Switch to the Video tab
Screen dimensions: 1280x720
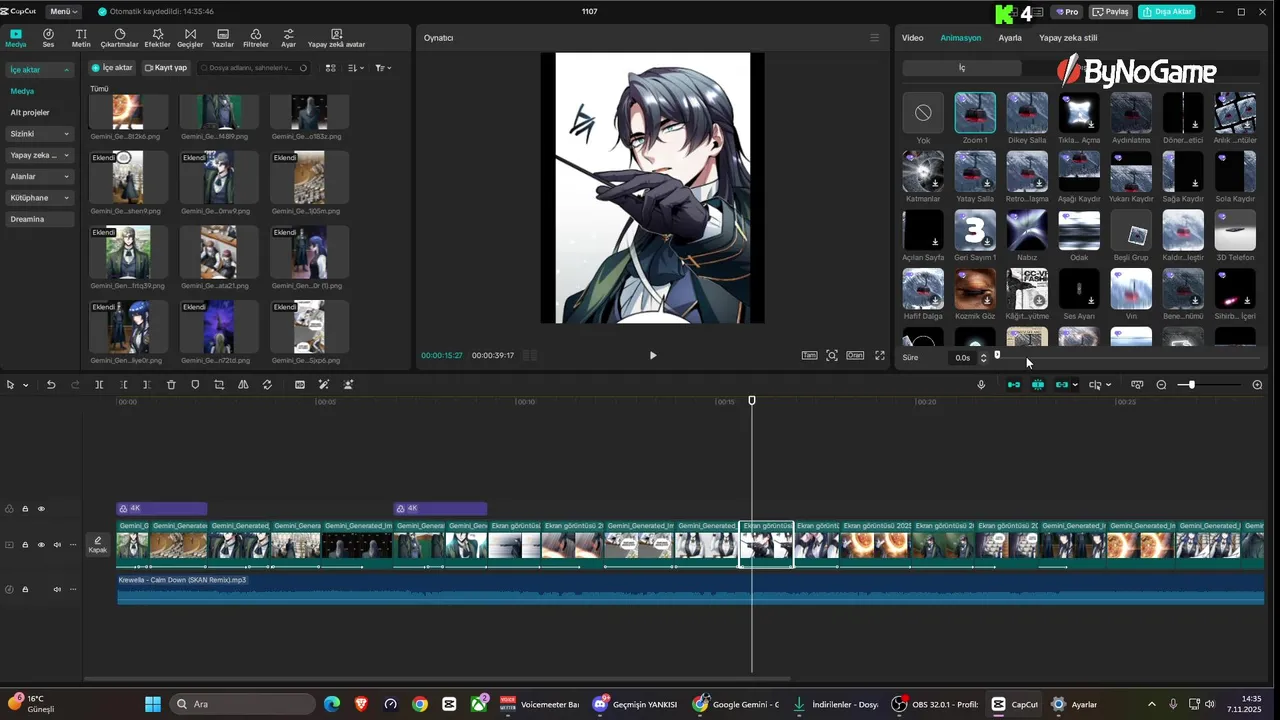[912, 38]
